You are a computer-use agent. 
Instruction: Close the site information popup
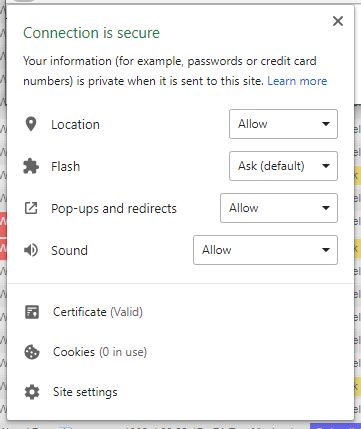point(338,21)
